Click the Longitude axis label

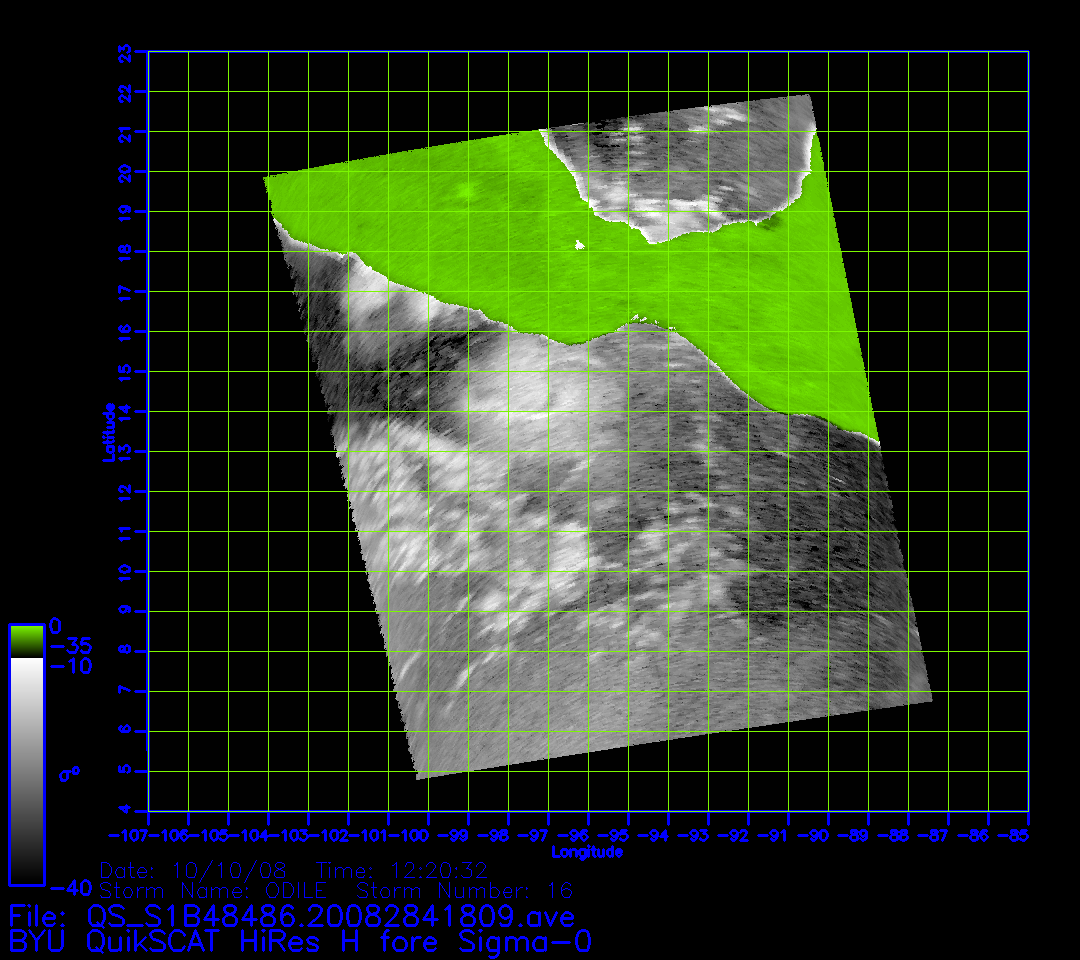coord(587,852)
